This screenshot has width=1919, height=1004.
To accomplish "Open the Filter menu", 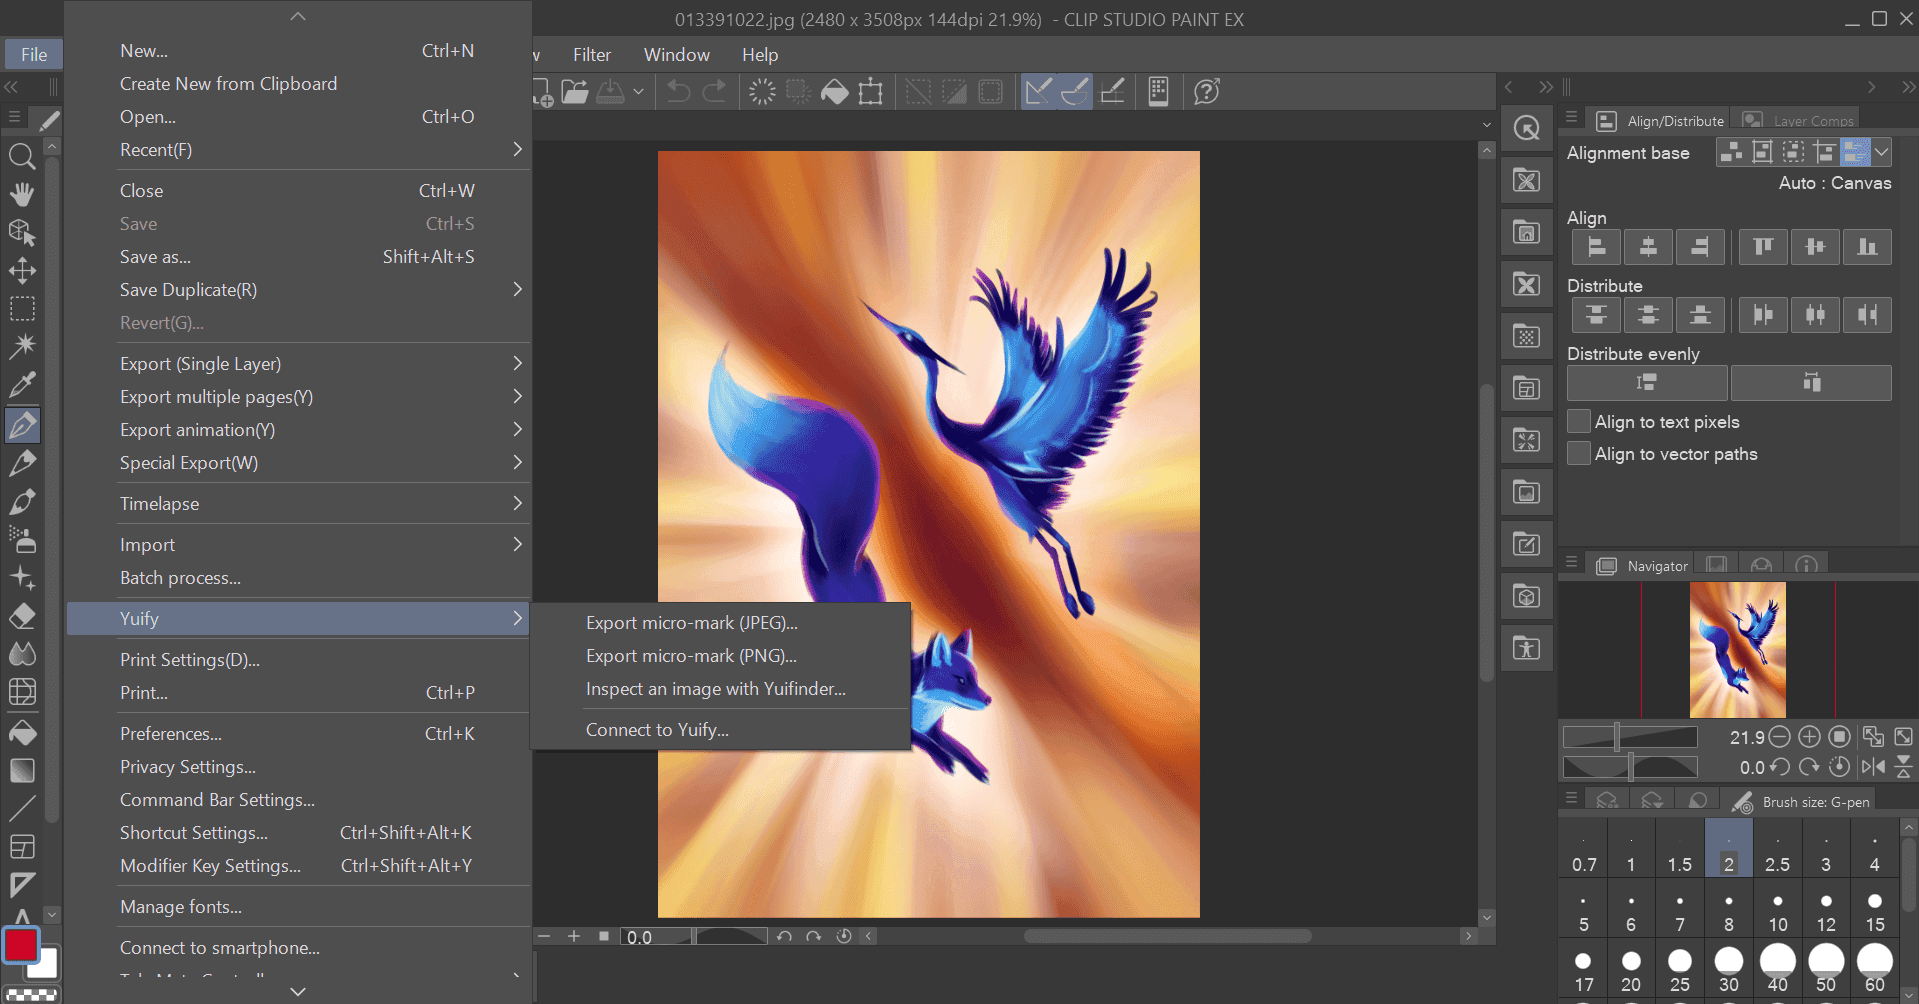I will [x=592, y=55].
